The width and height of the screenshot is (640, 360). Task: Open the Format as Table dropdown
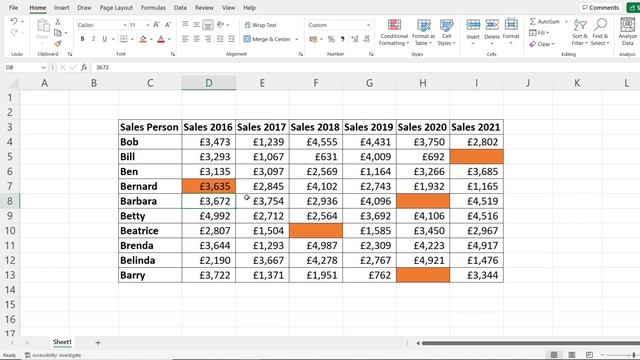click(x=423, y=32)
